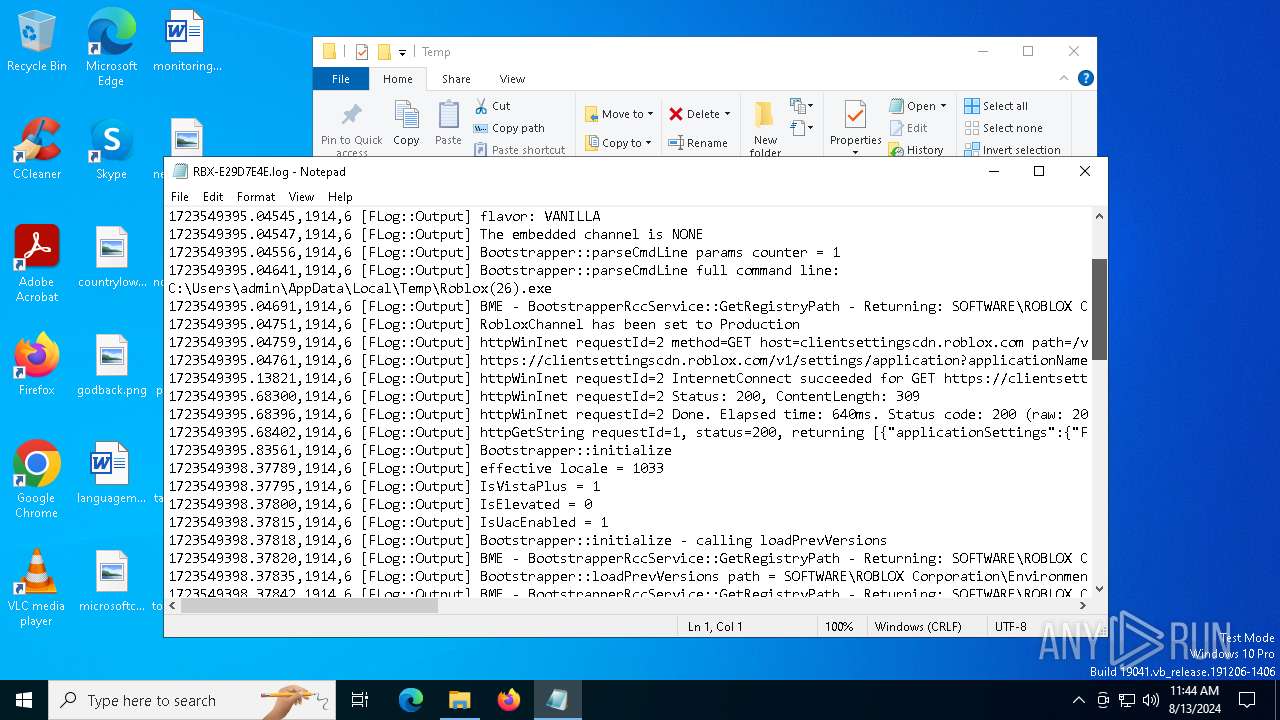Open the Easy access dropdown in Explorer ribbon
This screenshot has width=1280, height=720.
[x=800, y=128]
